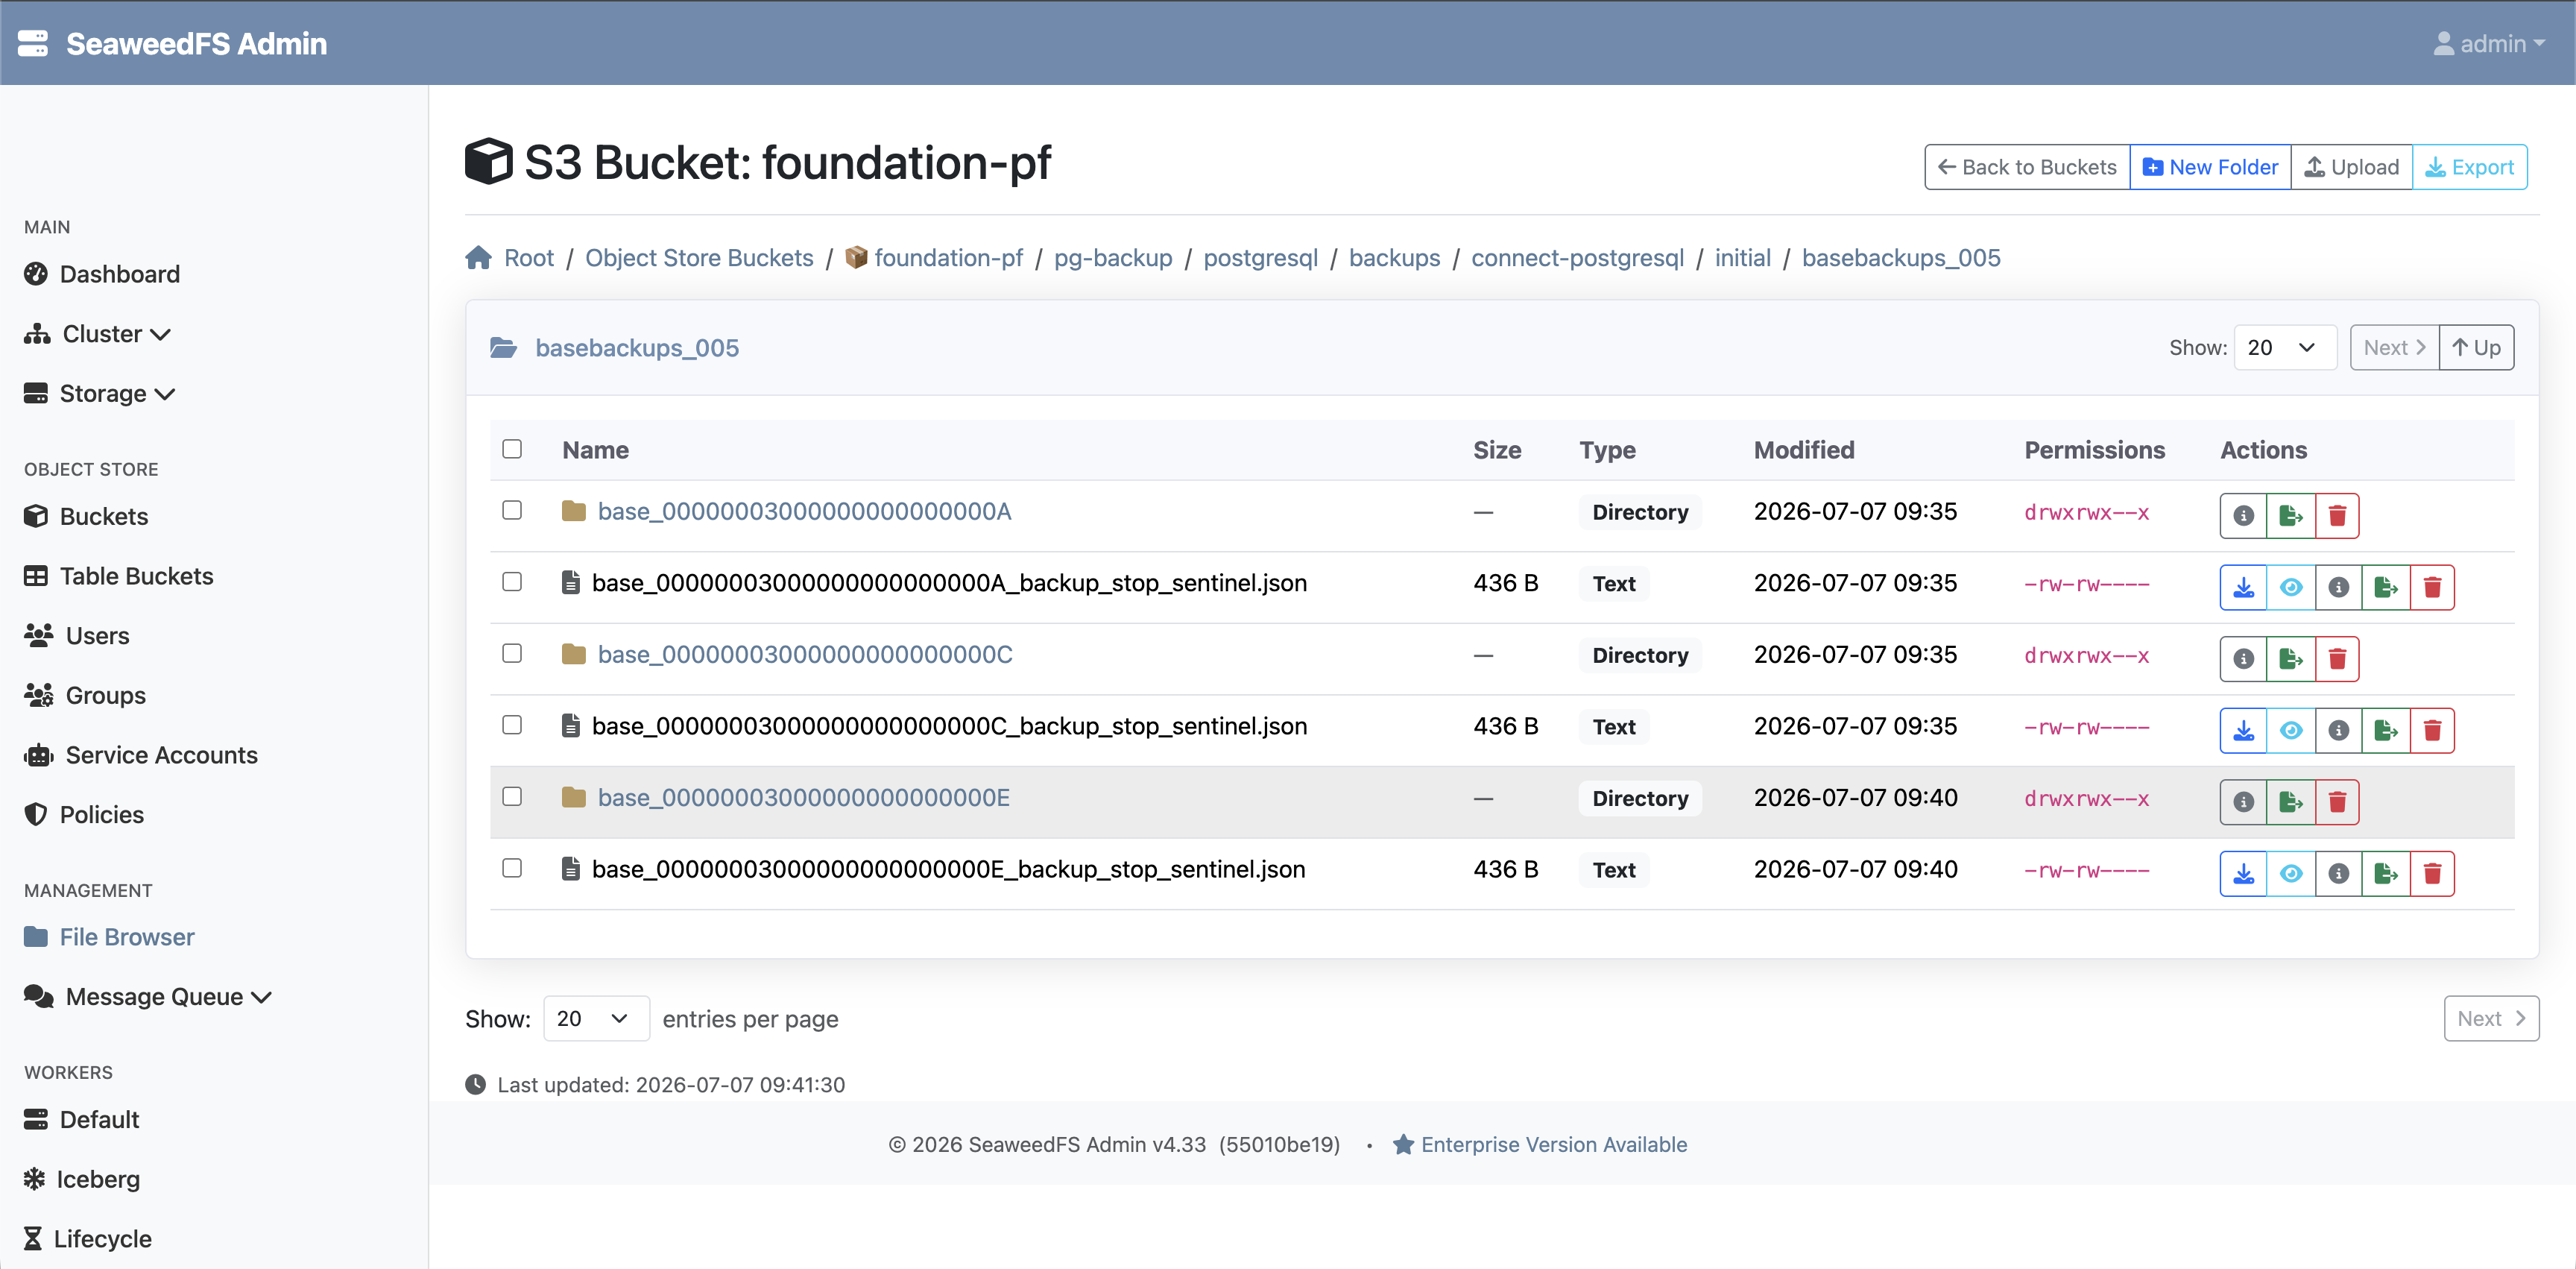Check the box for base_...00C directory

click(512, 653)
